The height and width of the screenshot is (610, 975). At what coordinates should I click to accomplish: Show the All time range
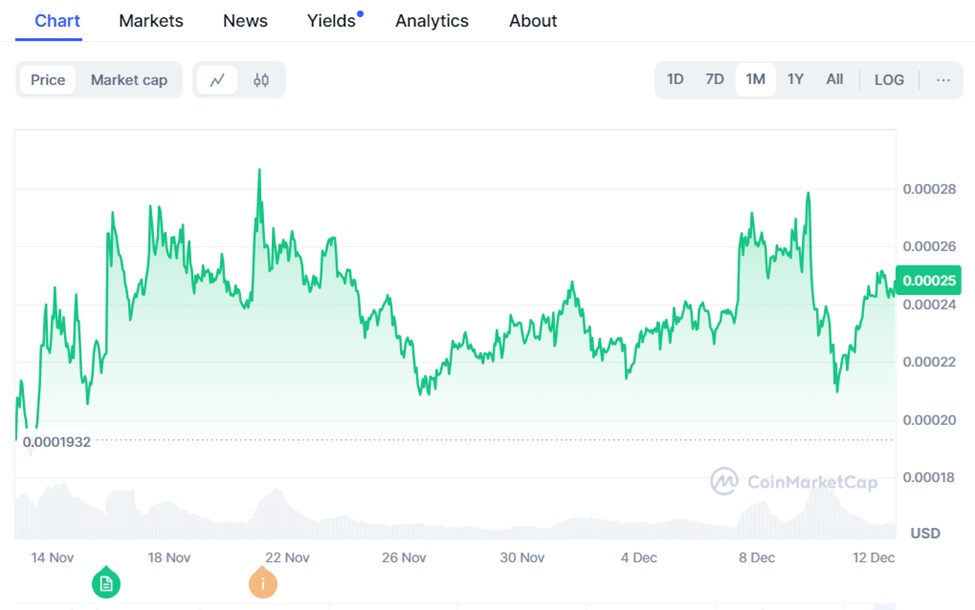(834, 80)
